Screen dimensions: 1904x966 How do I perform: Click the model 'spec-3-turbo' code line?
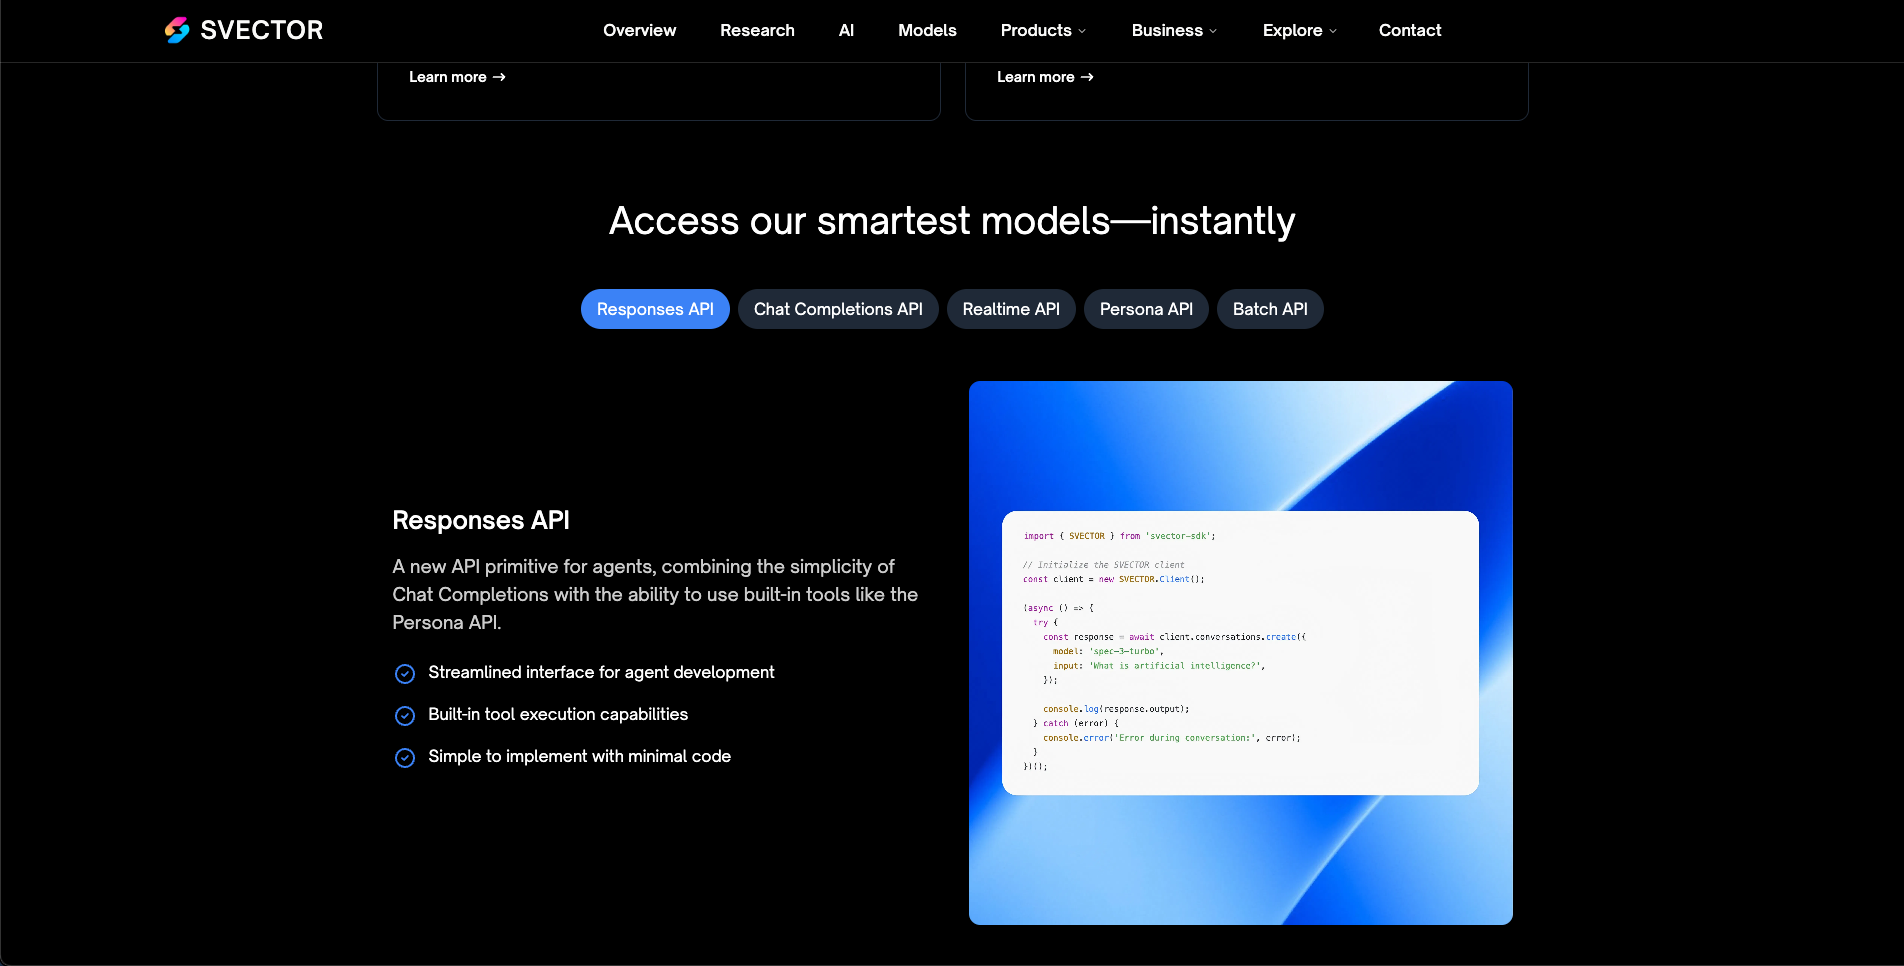(x=1108, y=651)
